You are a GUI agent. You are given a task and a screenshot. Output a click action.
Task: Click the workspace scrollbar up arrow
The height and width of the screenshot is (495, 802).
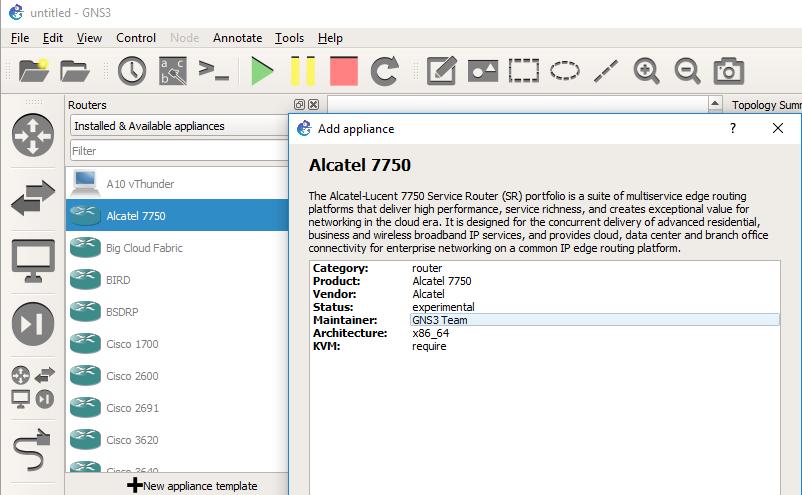[x=715, y=104]
